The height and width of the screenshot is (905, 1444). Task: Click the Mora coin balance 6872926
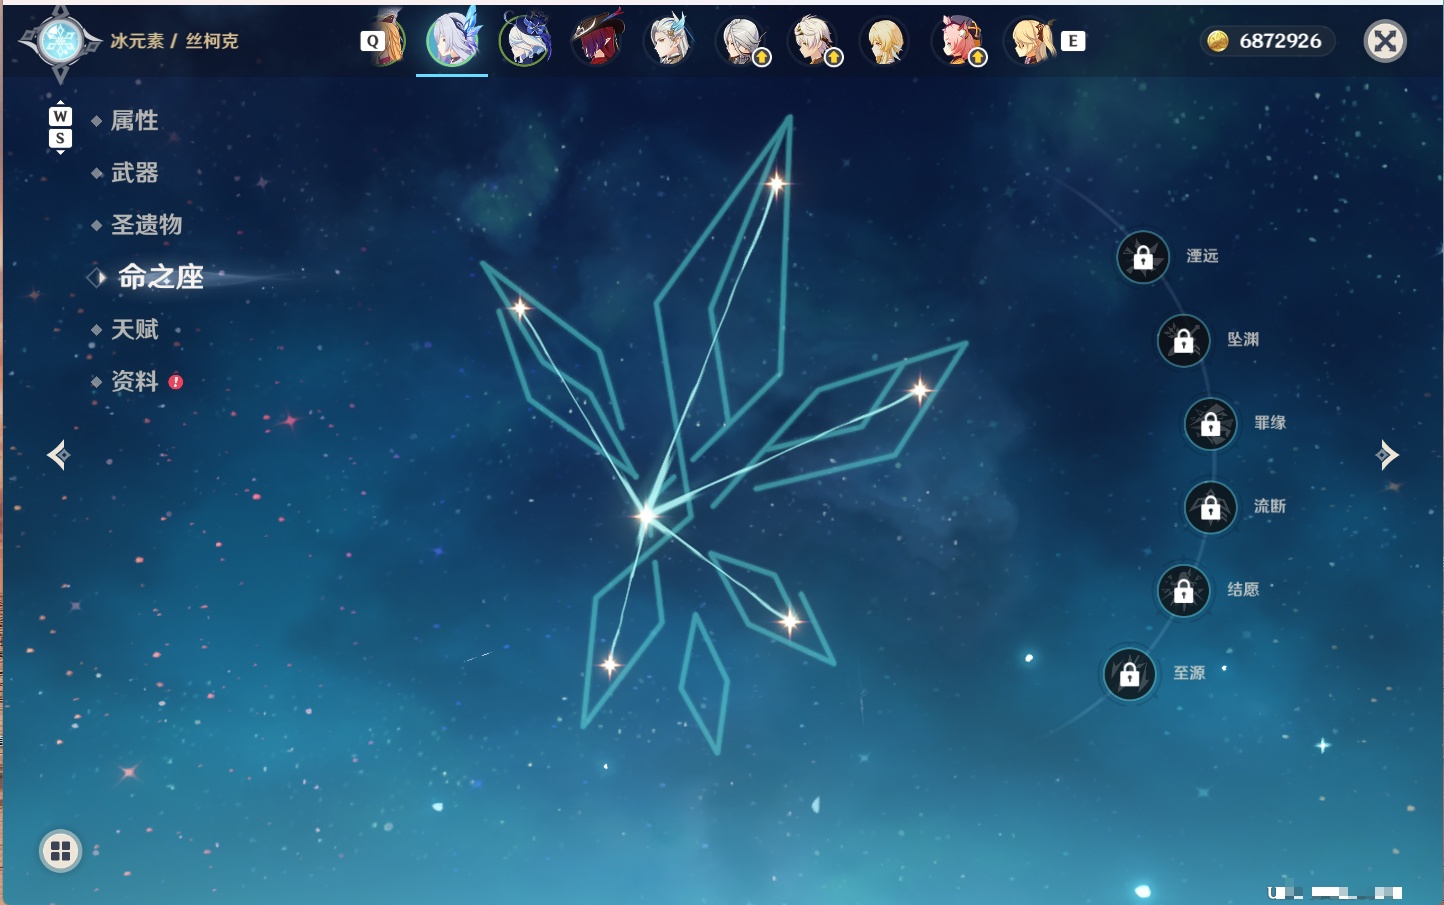(1269, 41)
